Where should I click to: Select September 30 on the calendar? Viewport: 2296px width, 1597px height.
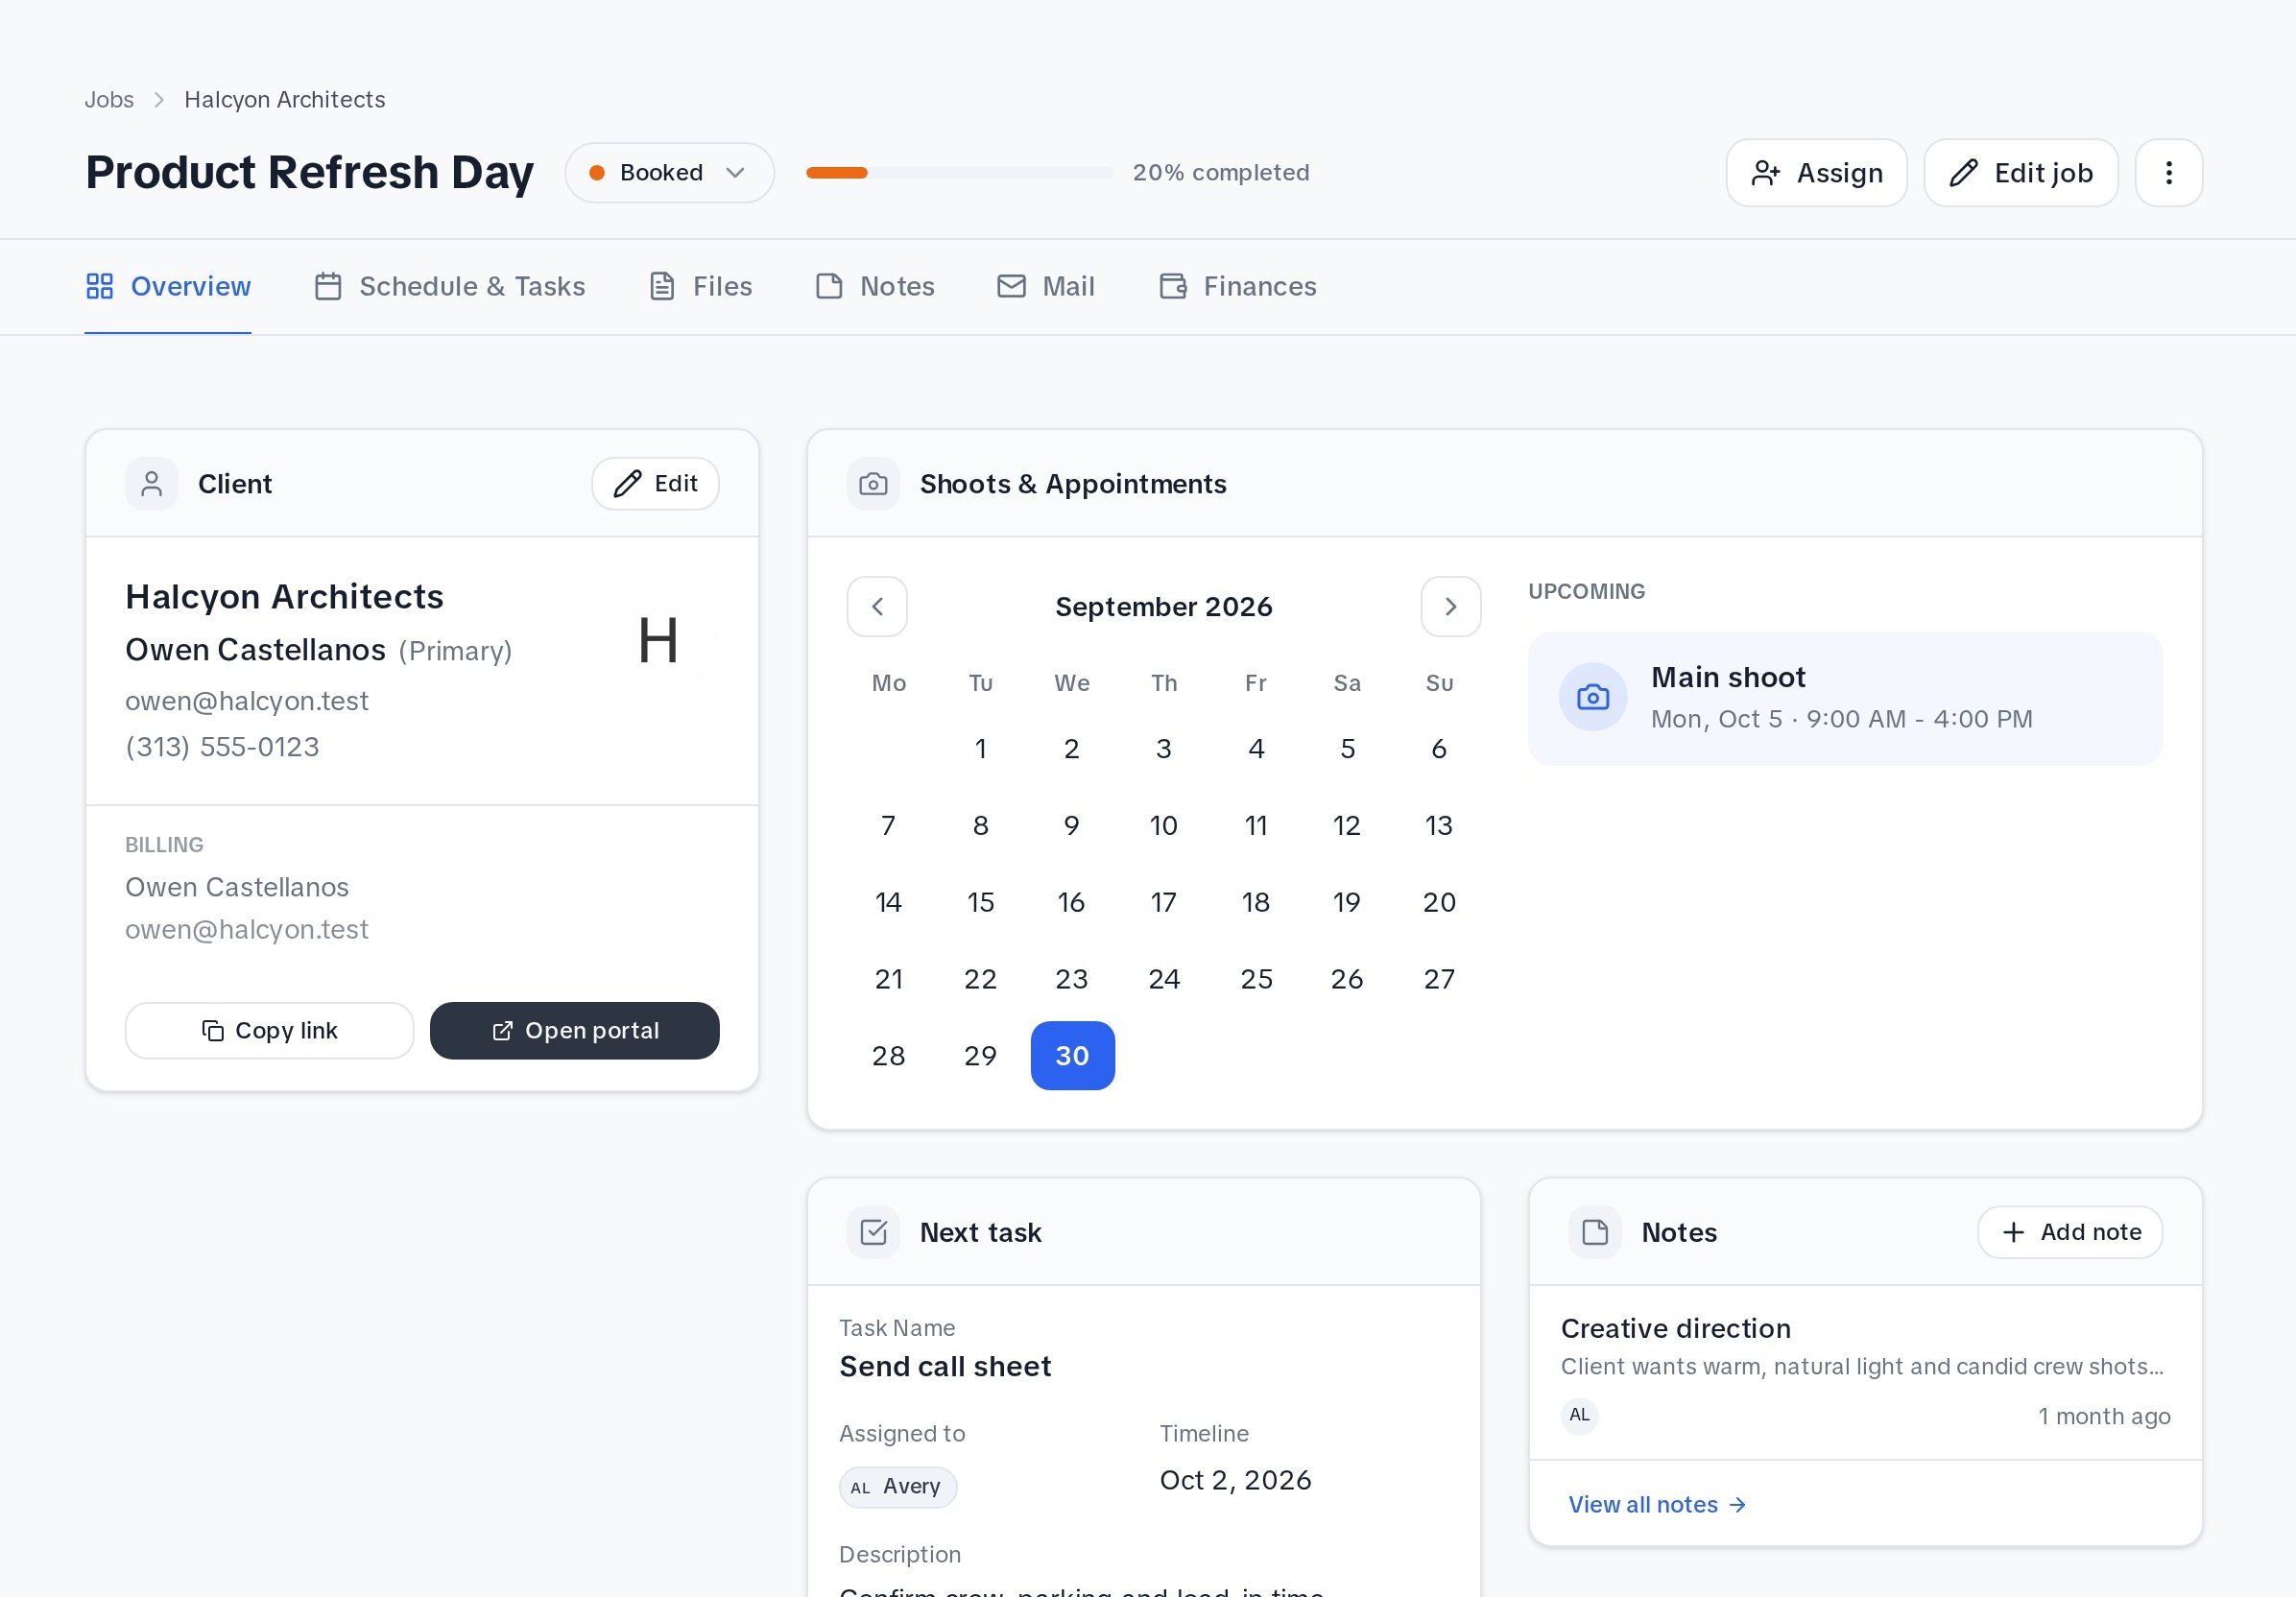tap(1072, 1055)
